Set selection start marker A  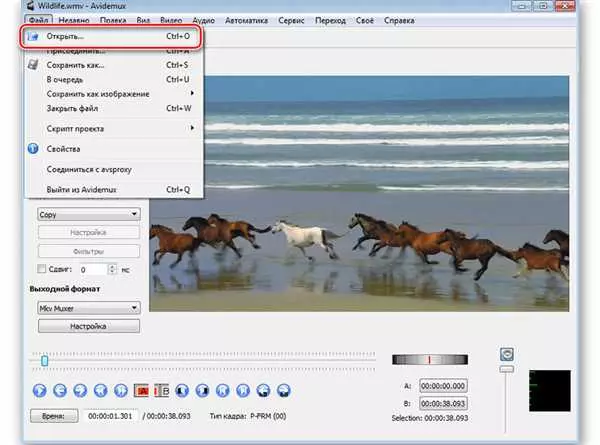(141, 391)
